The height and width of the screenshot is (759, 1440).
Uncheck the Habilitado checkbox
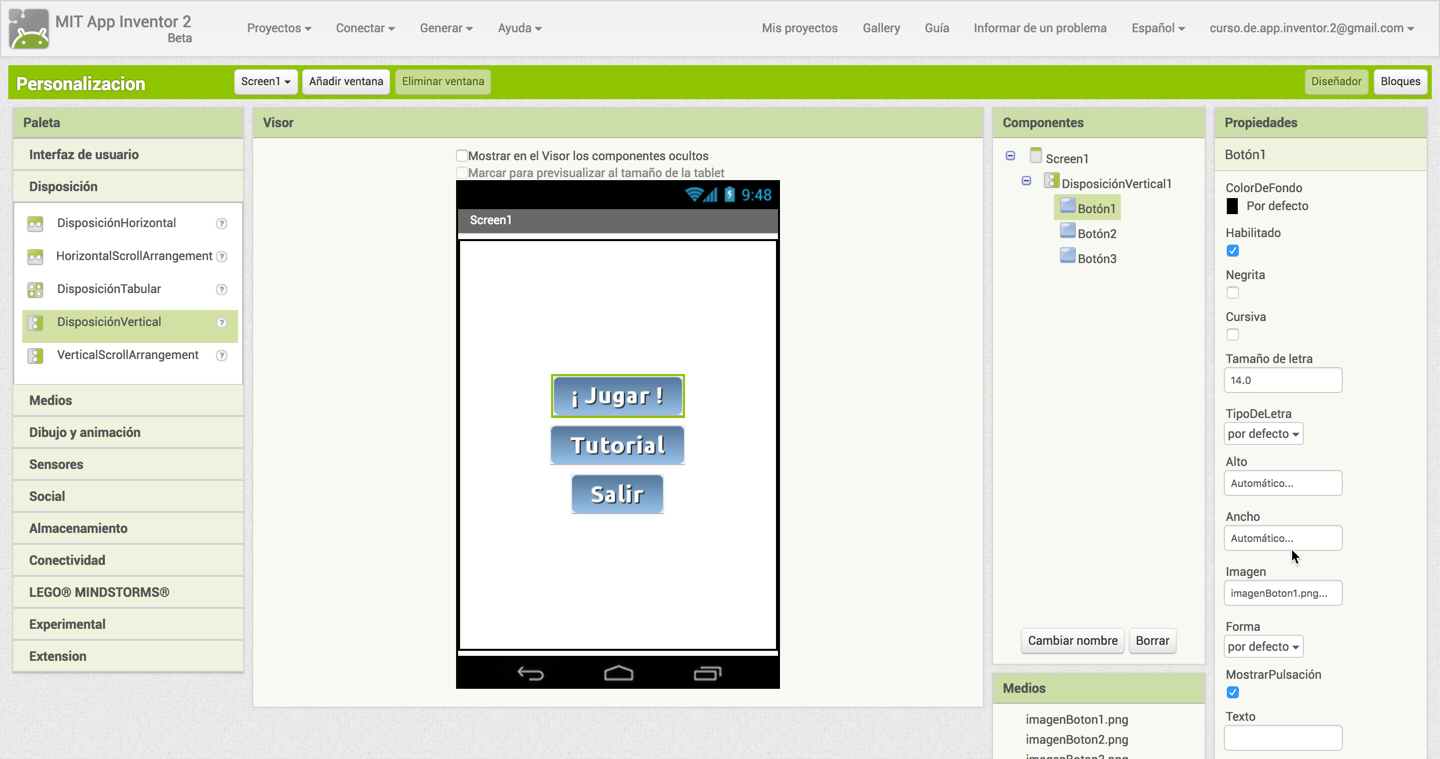coord(1232,251)
